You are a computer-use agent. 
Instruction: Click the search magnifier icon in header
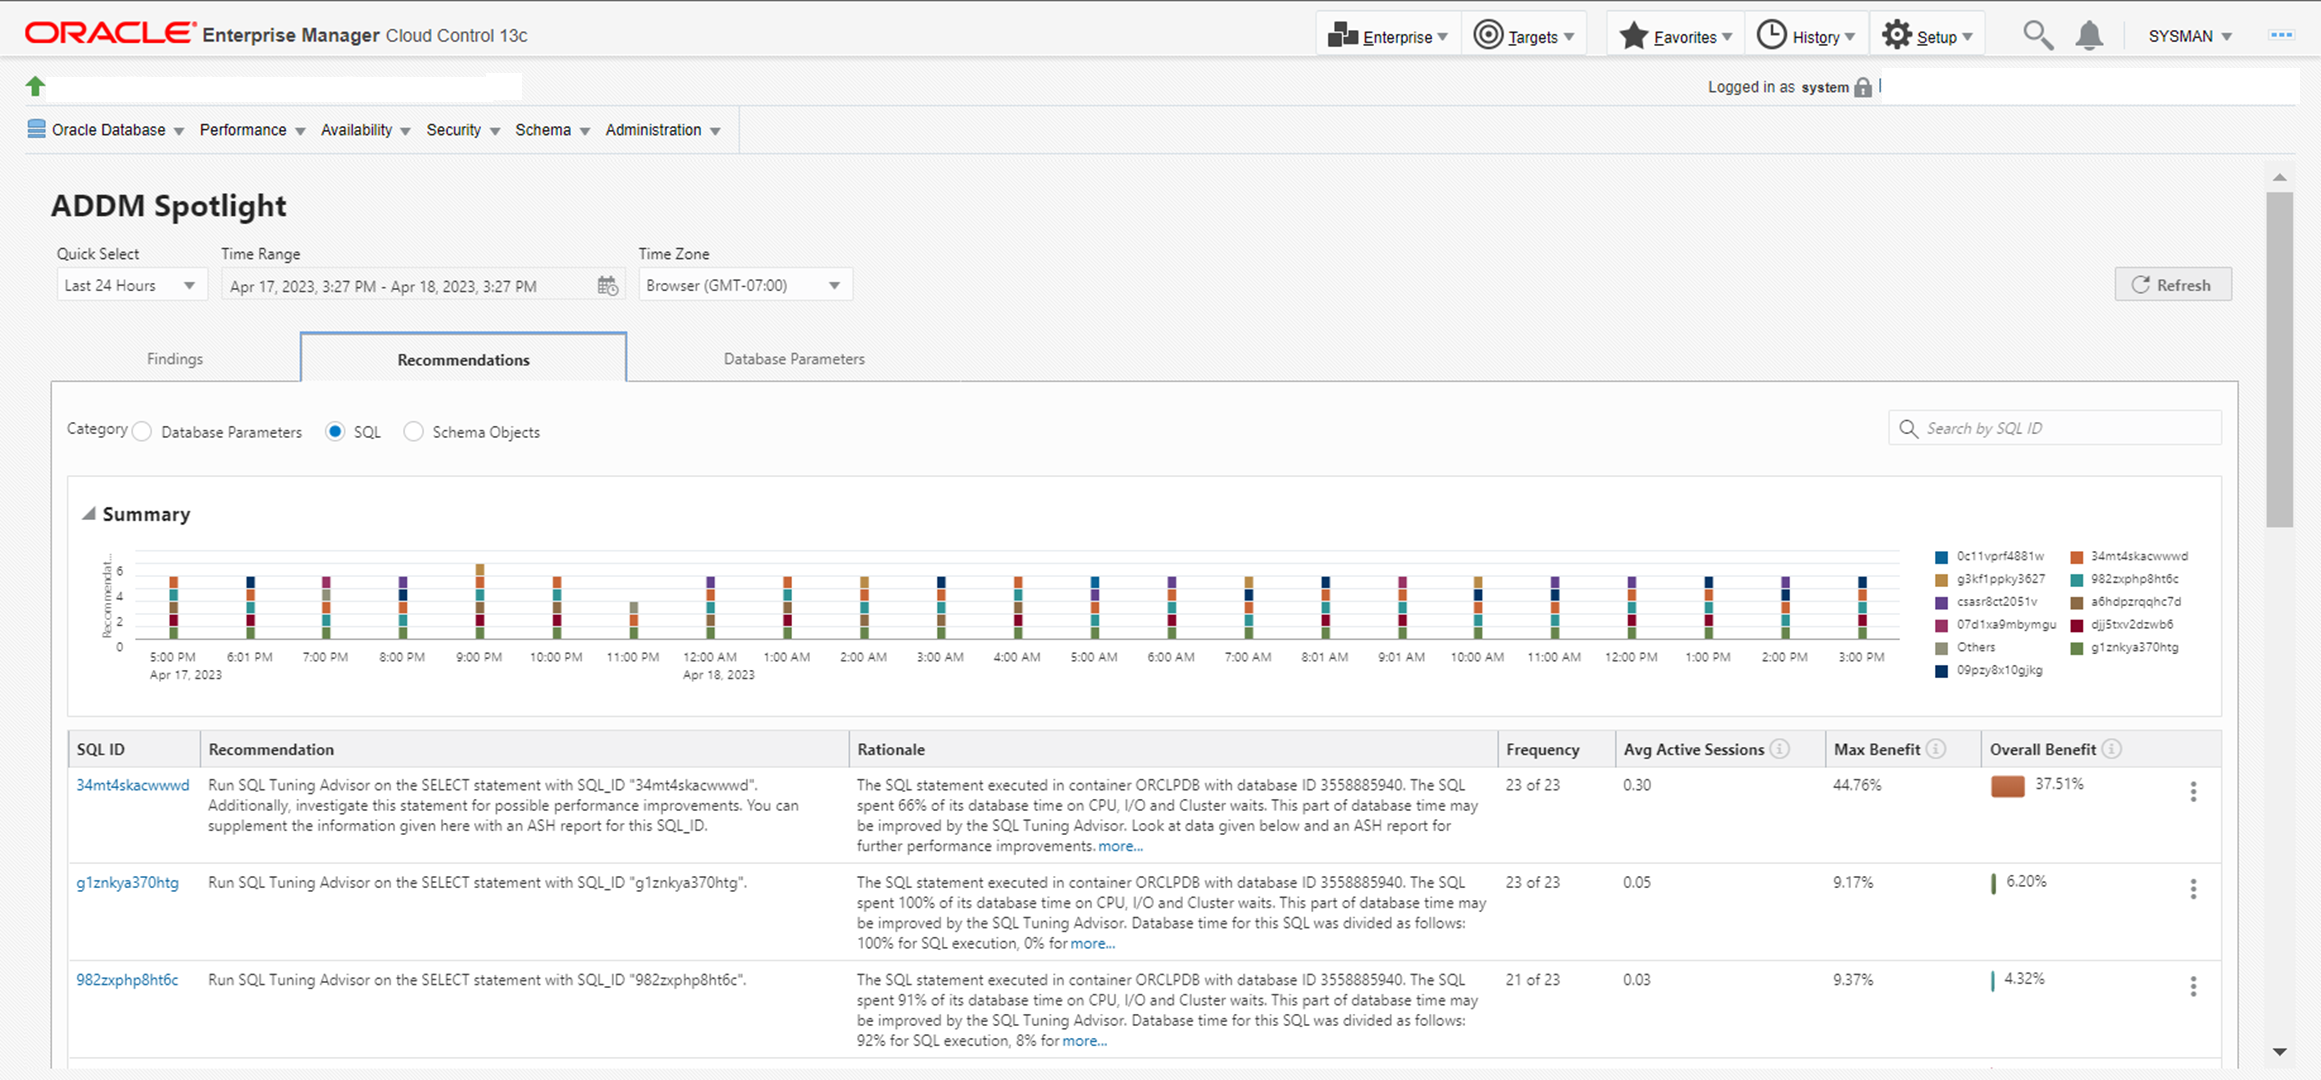[2037, 36]
